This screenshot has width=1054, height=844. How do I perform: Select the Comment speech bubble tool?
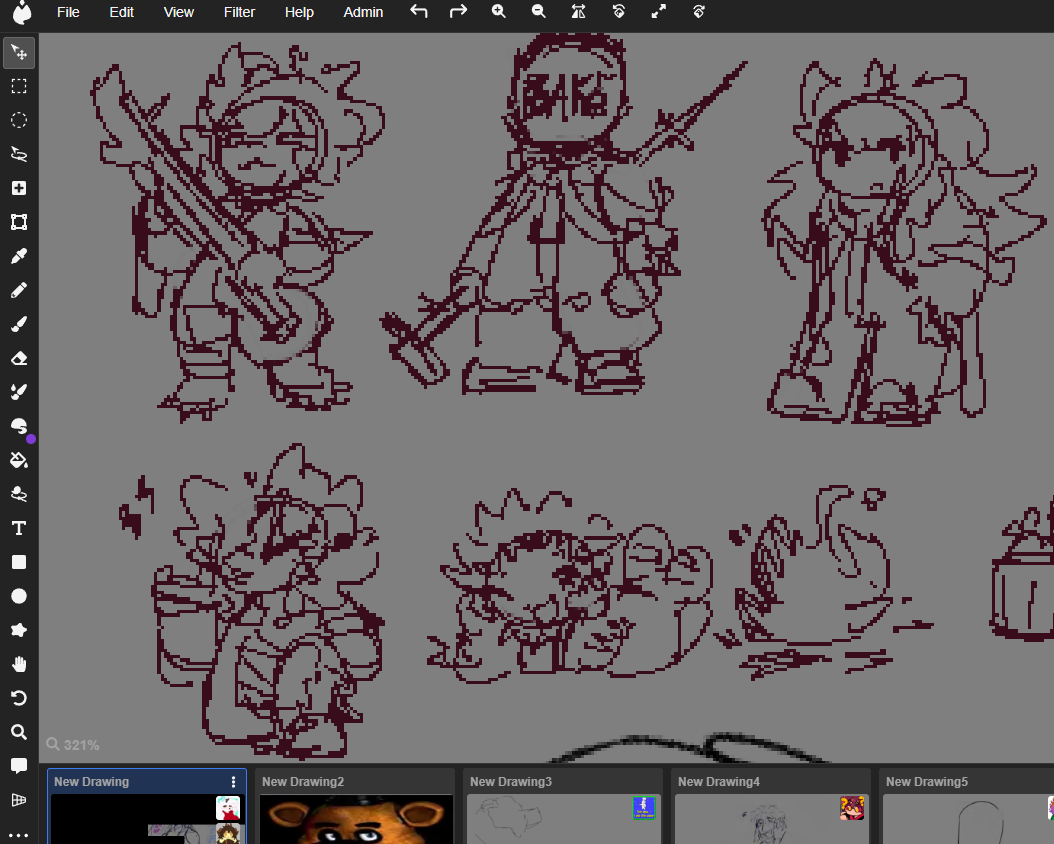[19, 766]
